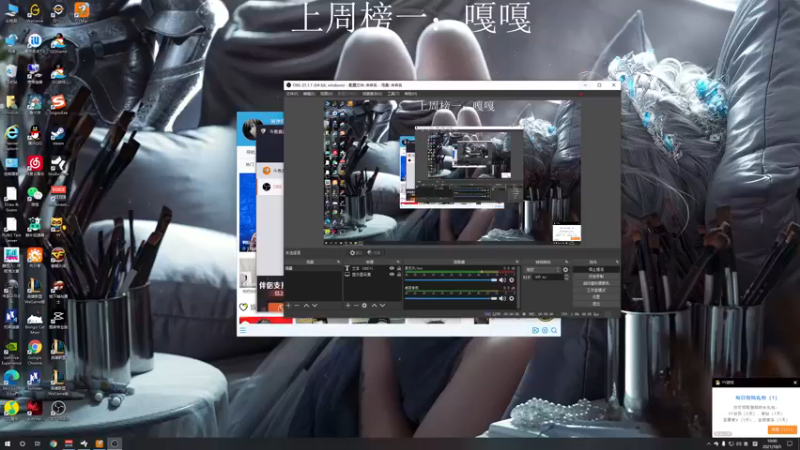The image size is (800, 450).
Task: Click Properties button above Sources panel
Action: [356, 253]
